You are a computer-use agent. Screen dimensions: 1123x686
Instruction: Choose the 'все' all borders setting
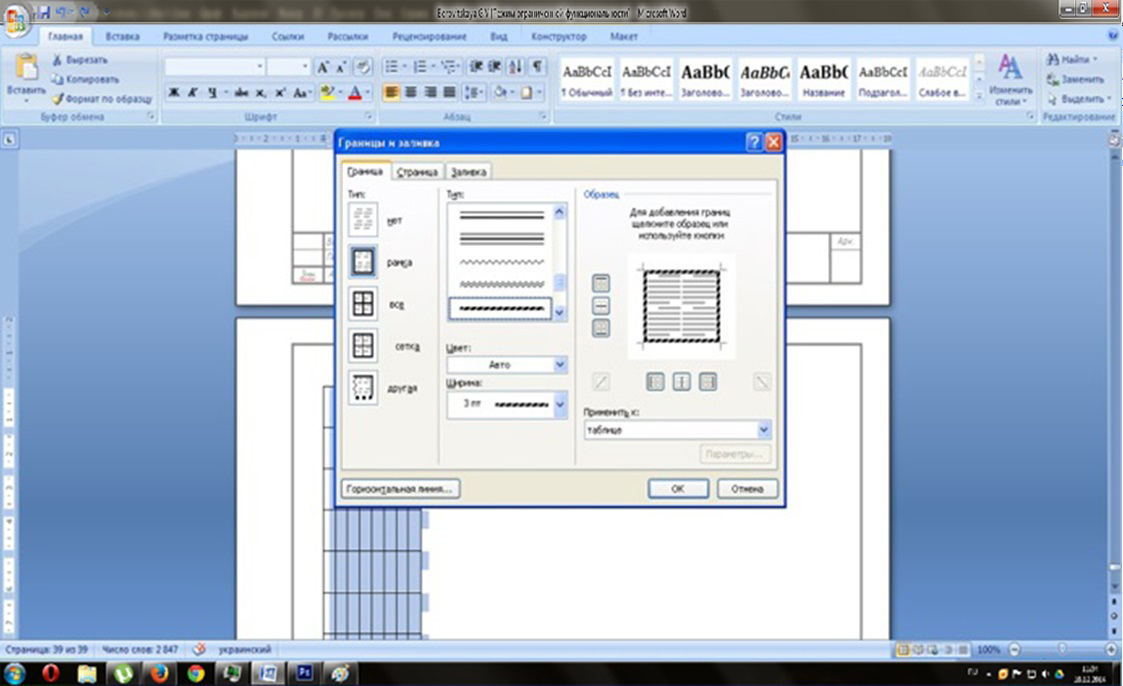tap(362, 304)
